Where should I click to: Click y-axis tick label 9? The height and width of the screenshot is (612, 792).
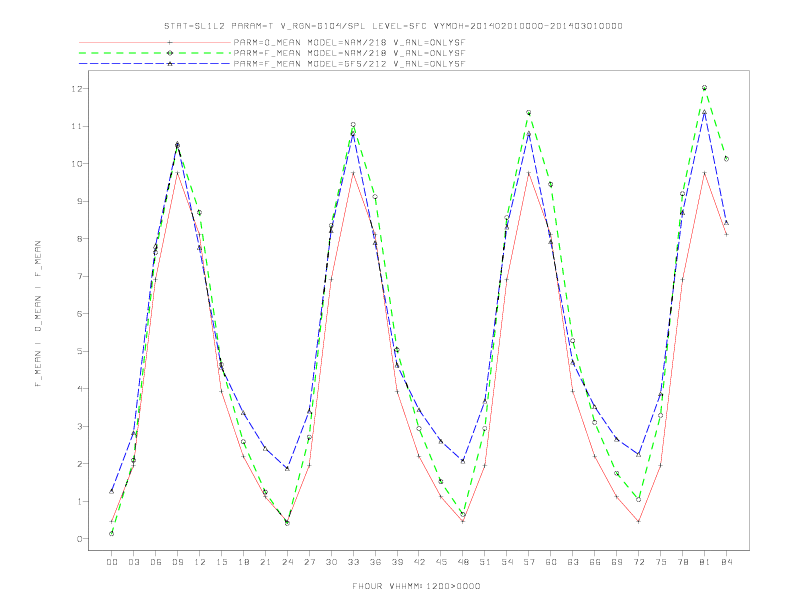tap(79, 201)
